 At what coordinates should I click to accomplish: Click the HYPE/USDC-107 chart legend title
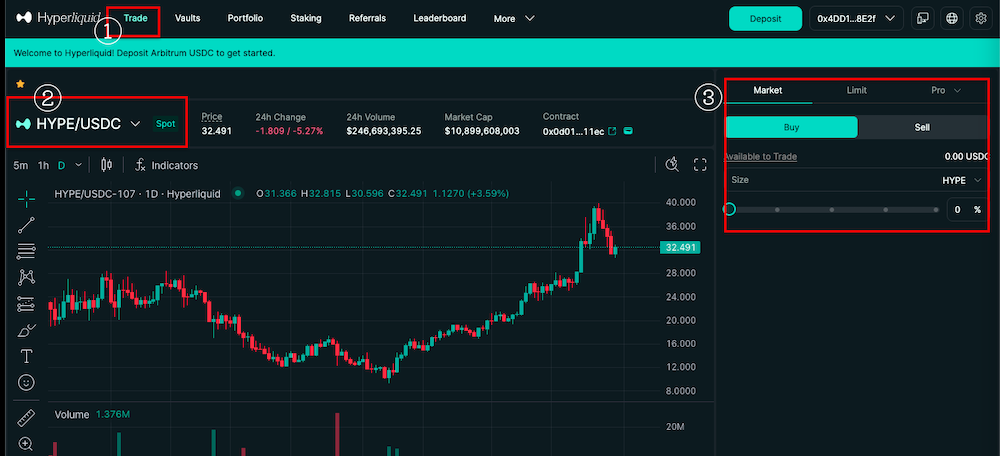(137, 193)
